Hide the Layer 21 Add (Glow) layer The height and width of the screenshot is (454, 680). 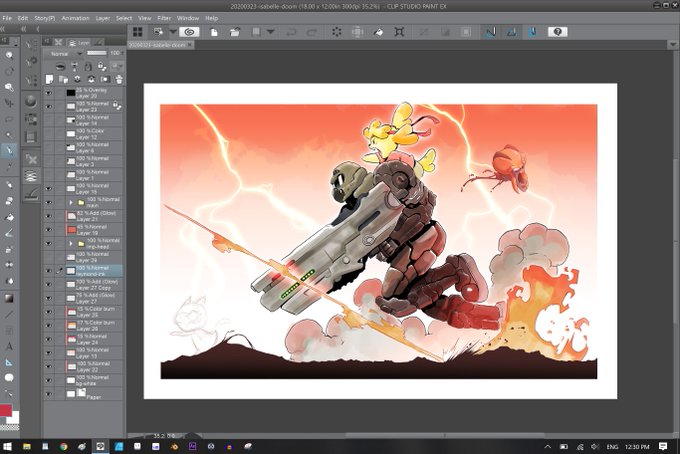click(x=49, y=216)
